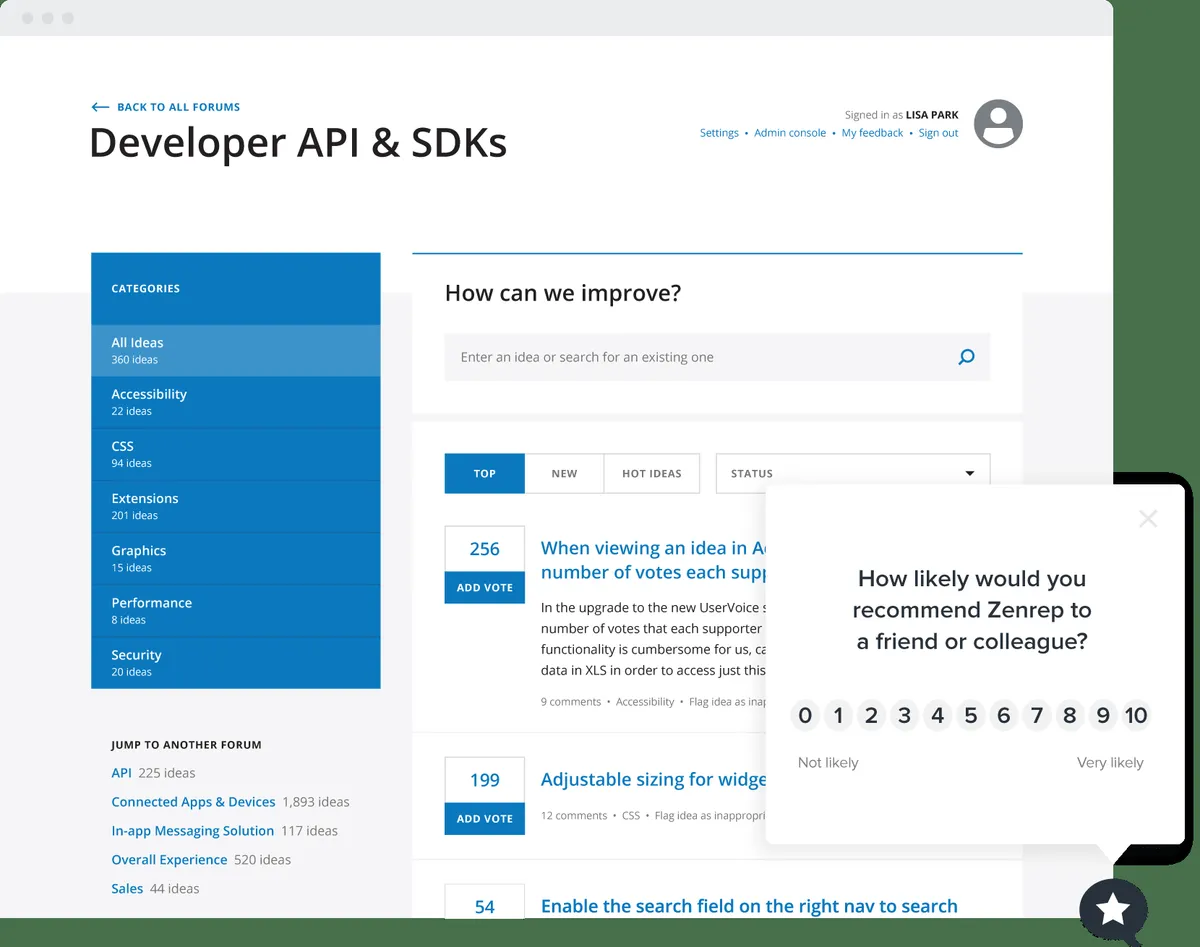This screenshot has width=1200, height=947.
Task: Select rating 0 in the survey
Action: (x=805, y=715)
